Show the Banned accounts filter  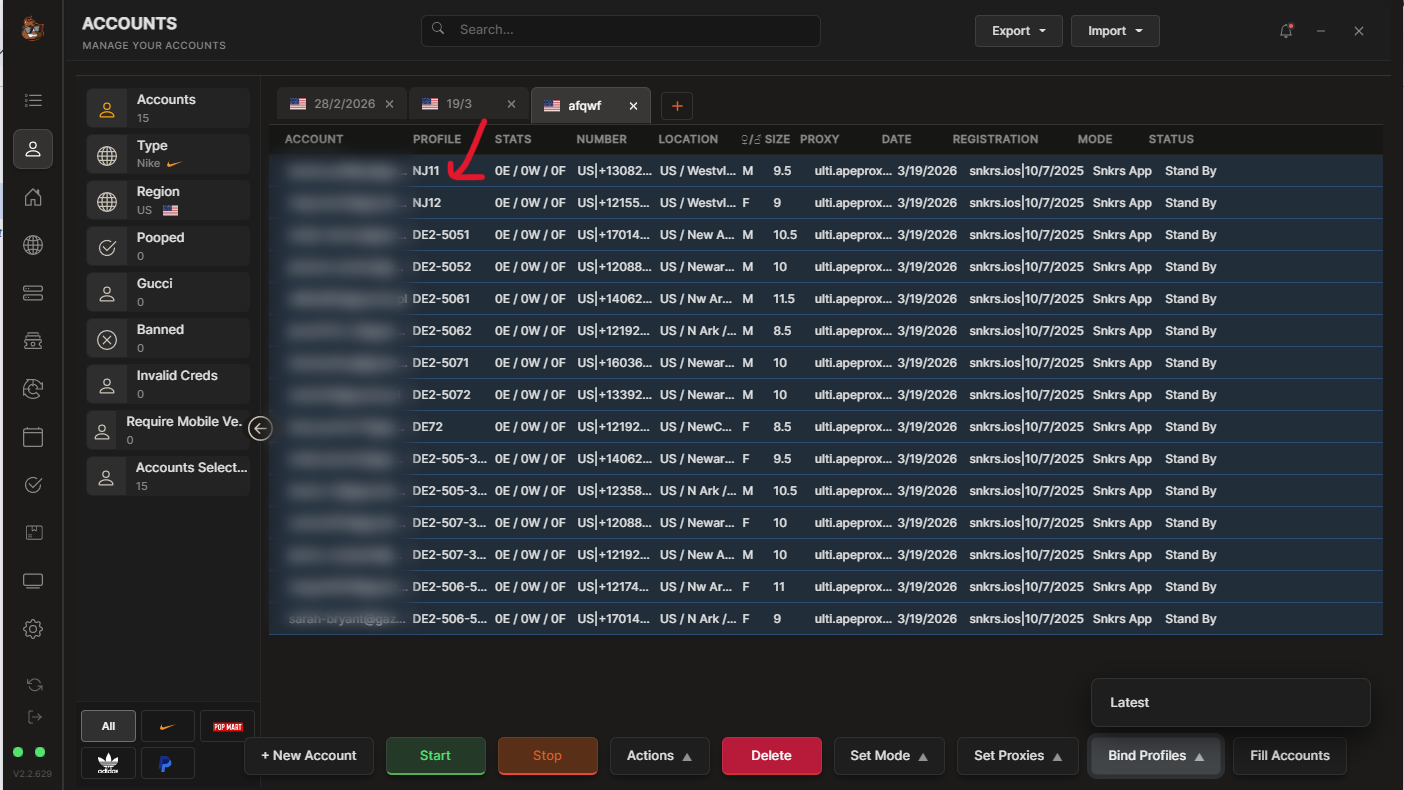tap(167, 338)
